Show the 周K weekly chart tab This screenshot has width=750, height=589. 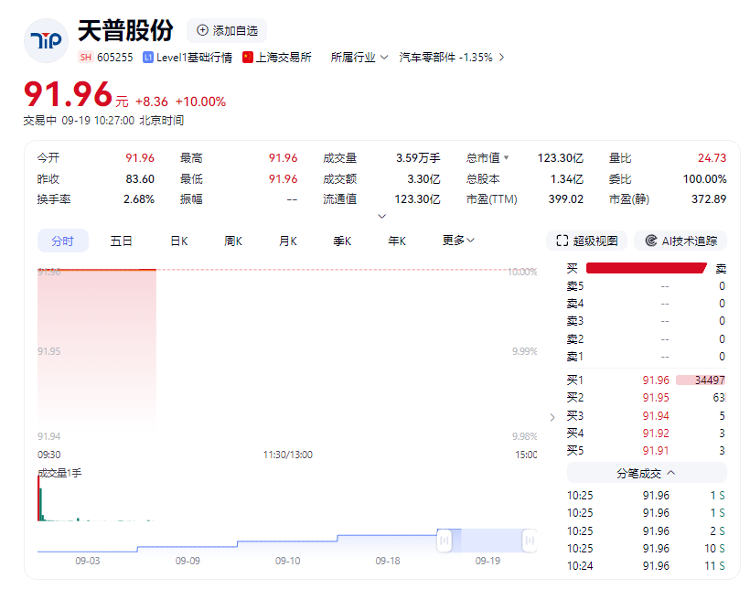click(234, 241)
